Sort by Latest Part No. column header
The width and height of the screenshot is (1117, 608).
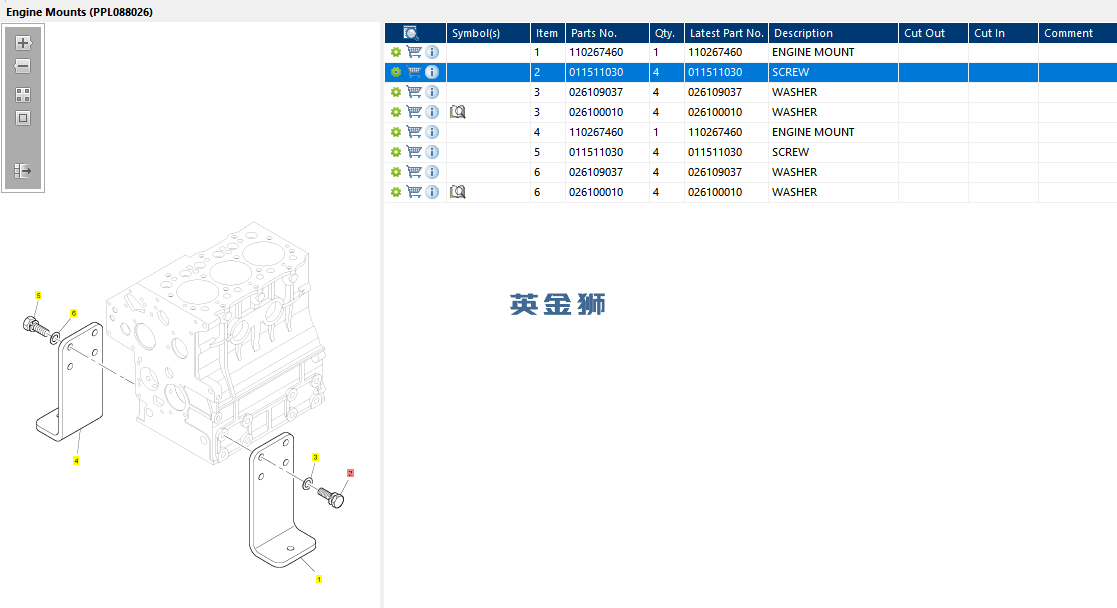click(x=726, y=33)
